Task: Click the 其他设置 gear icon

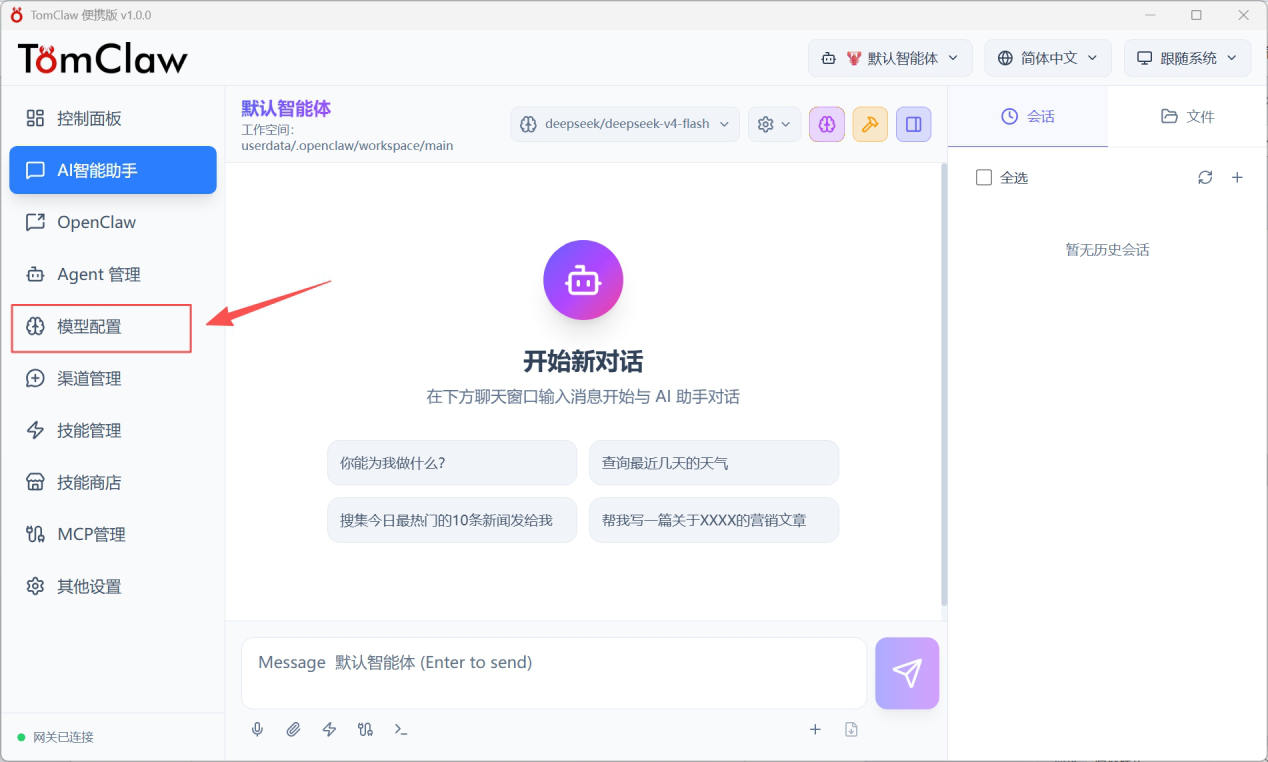Action: 35,586
